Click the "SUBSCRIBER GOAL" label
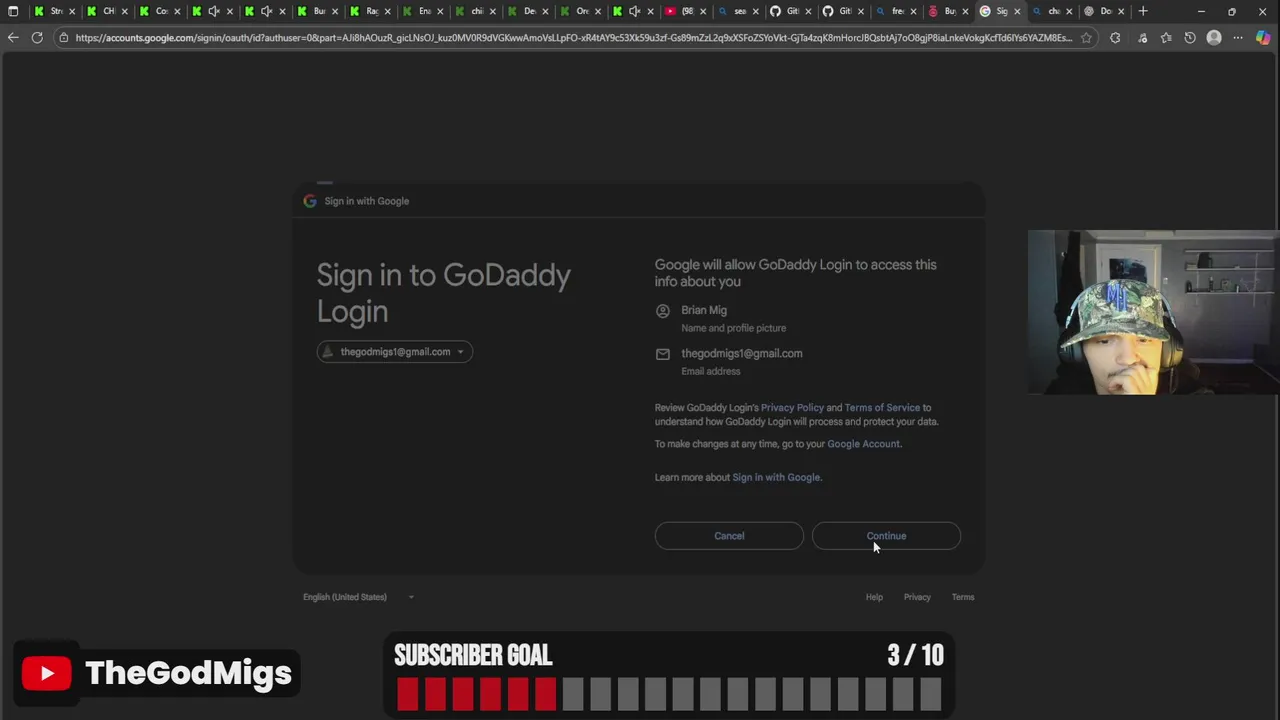This screenshot has height=720, width=1280. tap(473, 655)
